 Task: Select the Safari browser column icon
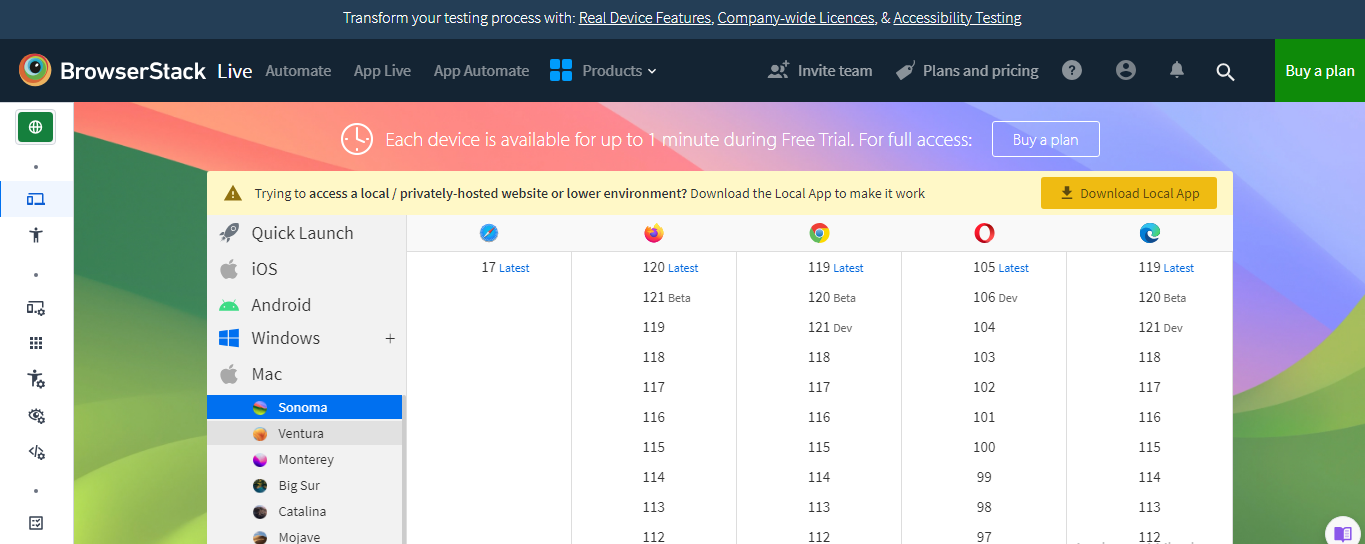click(x=489, y=233)
